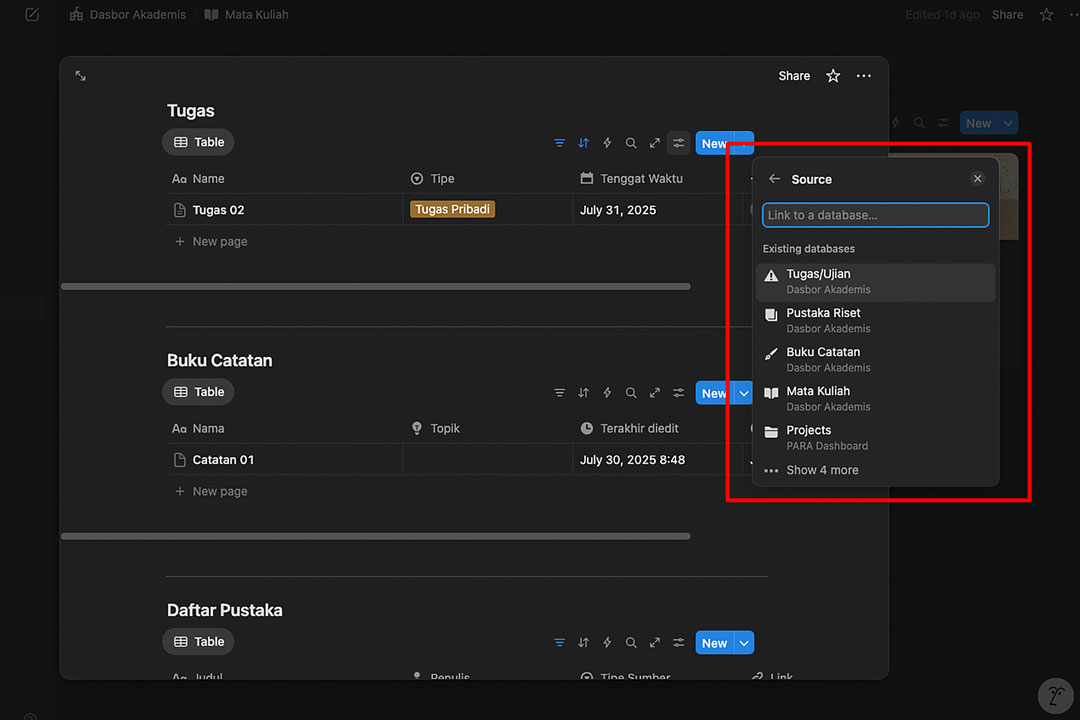This screenshot has height=720, width=1080.
Task: Select Table view tab under Buku Catatan
Action: pyautogui.click(x=198, y=392)
